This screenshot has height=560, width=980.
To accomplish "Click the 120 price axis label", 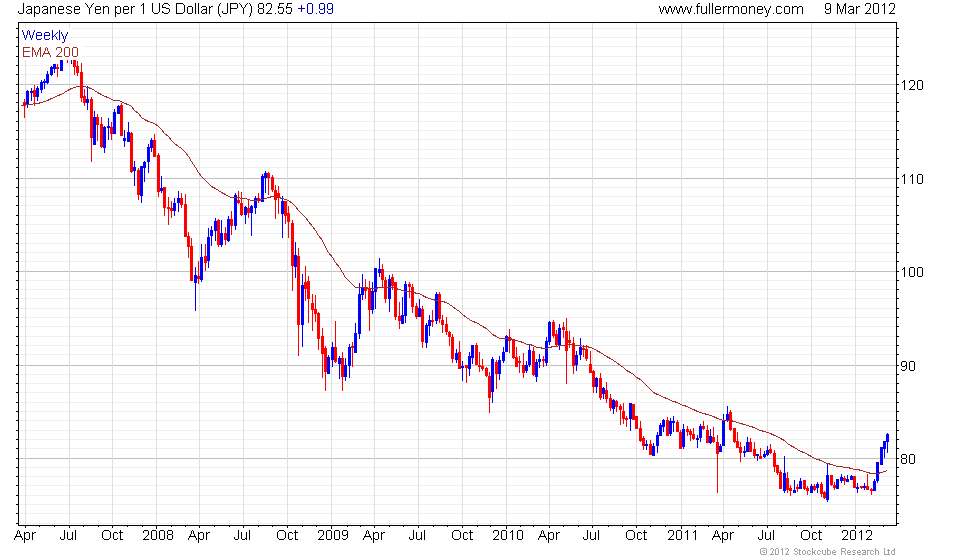I will (x=911, y=86).
